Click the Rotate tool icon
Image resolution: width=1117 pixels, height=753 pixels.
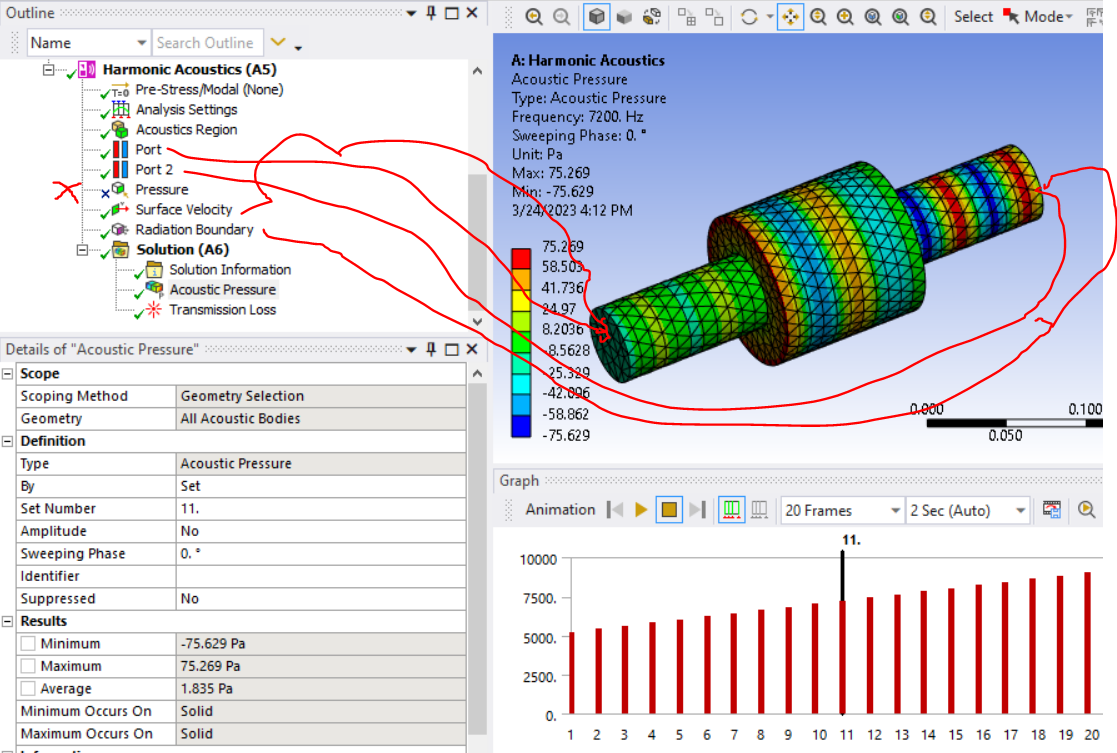pyautogui.click(x=749, y=17)
